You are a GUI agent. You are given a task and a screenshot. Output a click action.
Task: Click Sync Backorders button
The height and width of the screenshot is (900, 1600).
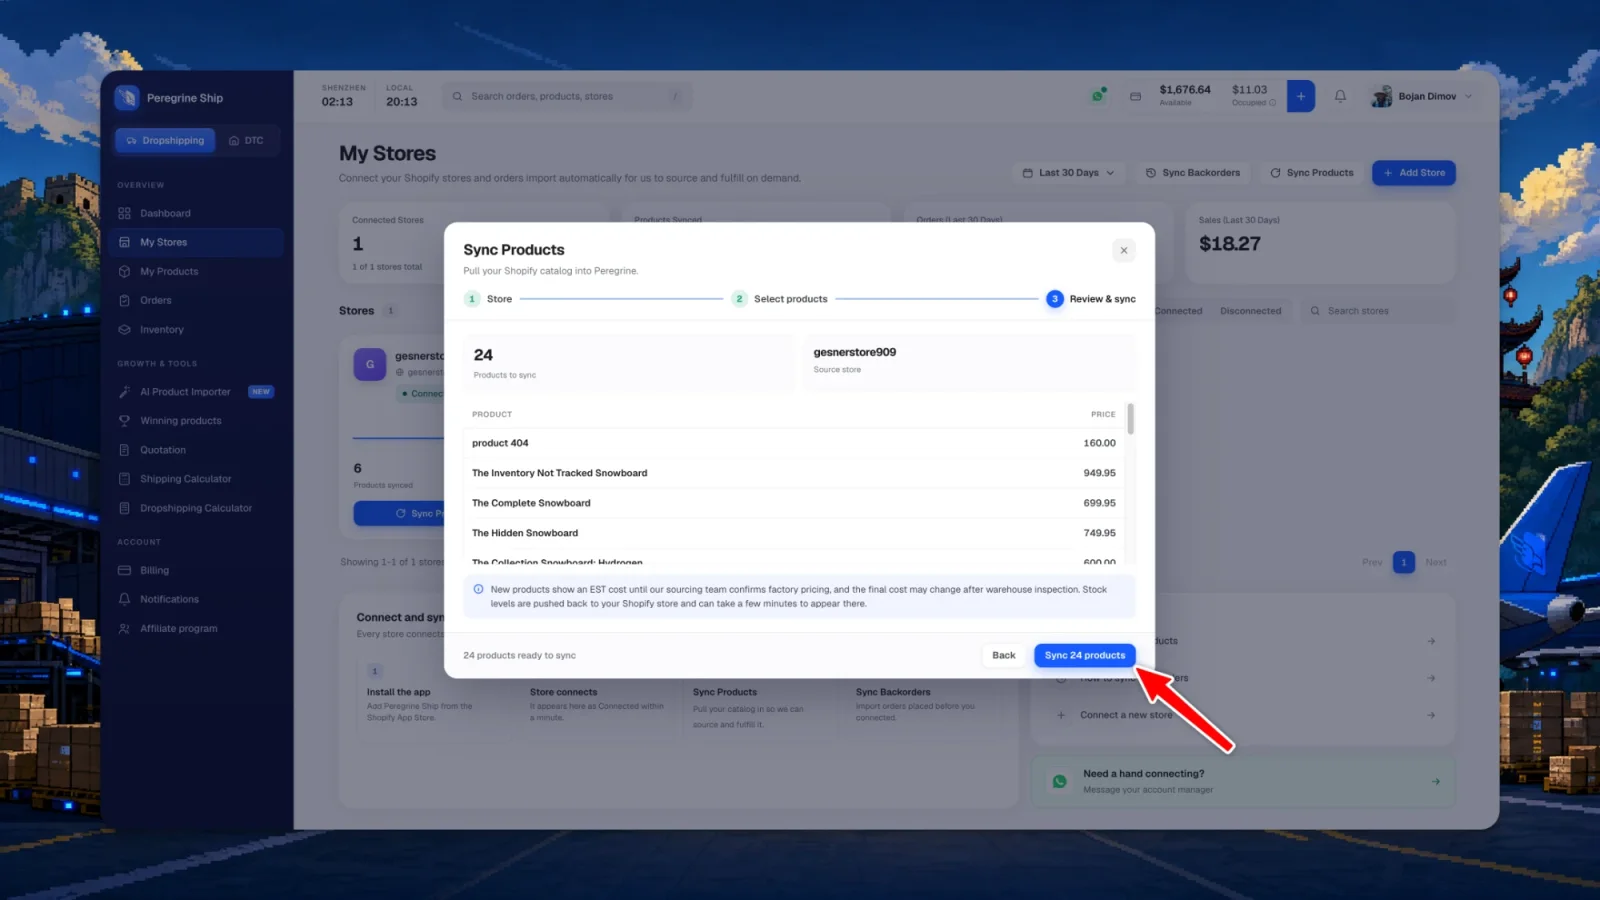1193,173
